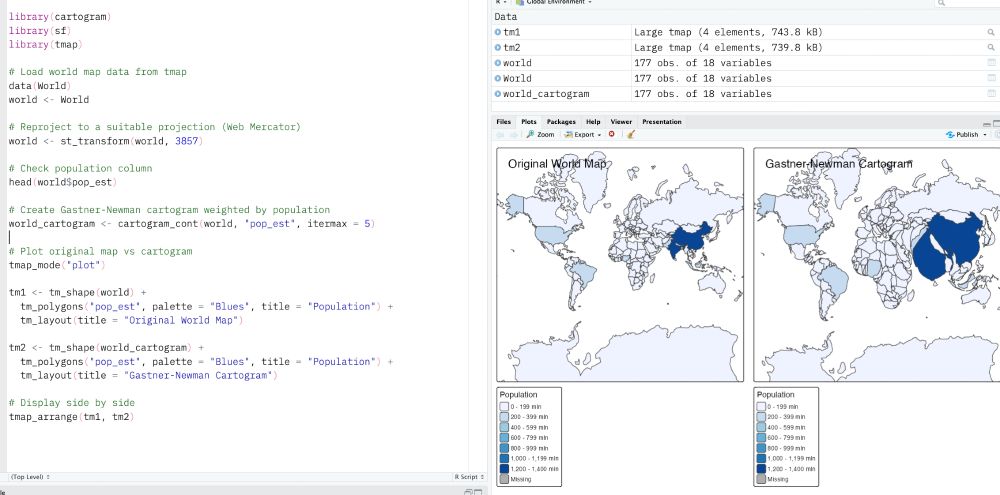Open the (Top Level) scope dropdown
Image resolution: width=1000 pixels, height=495 pixels.
click(x=30, y=477)
